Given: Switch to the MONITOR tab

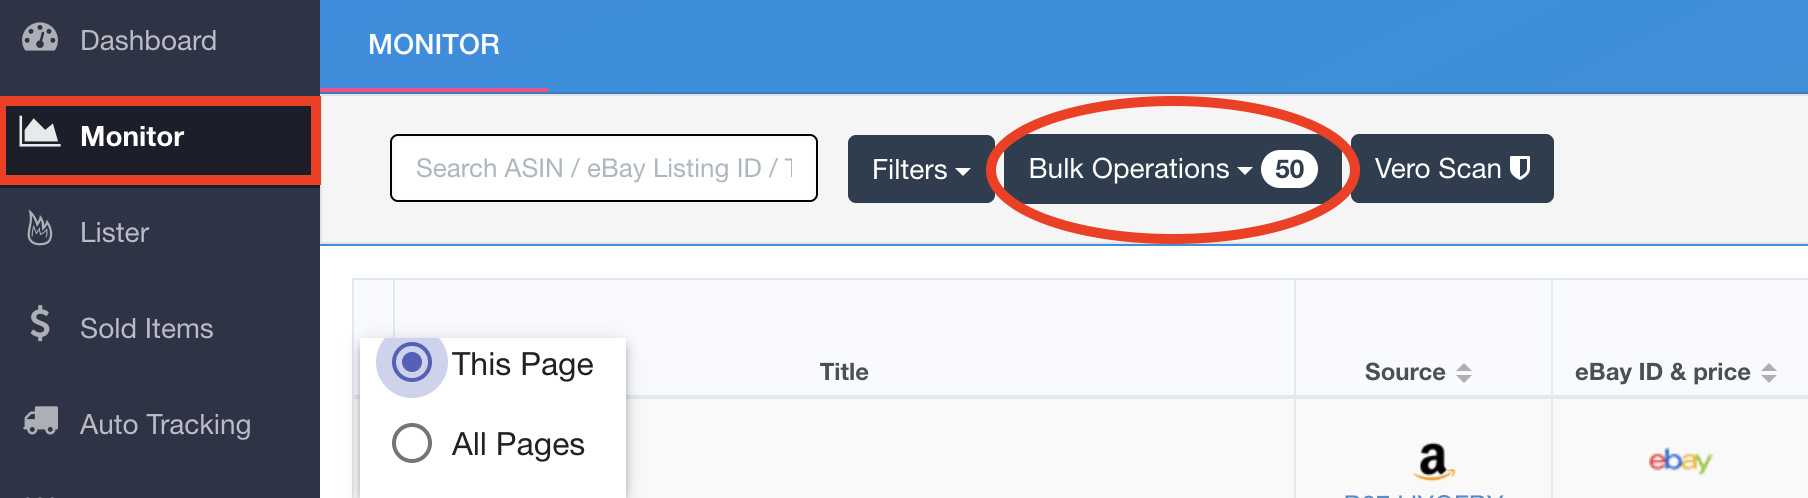Looking at the screenshot, I should click(x=434, y=44).
